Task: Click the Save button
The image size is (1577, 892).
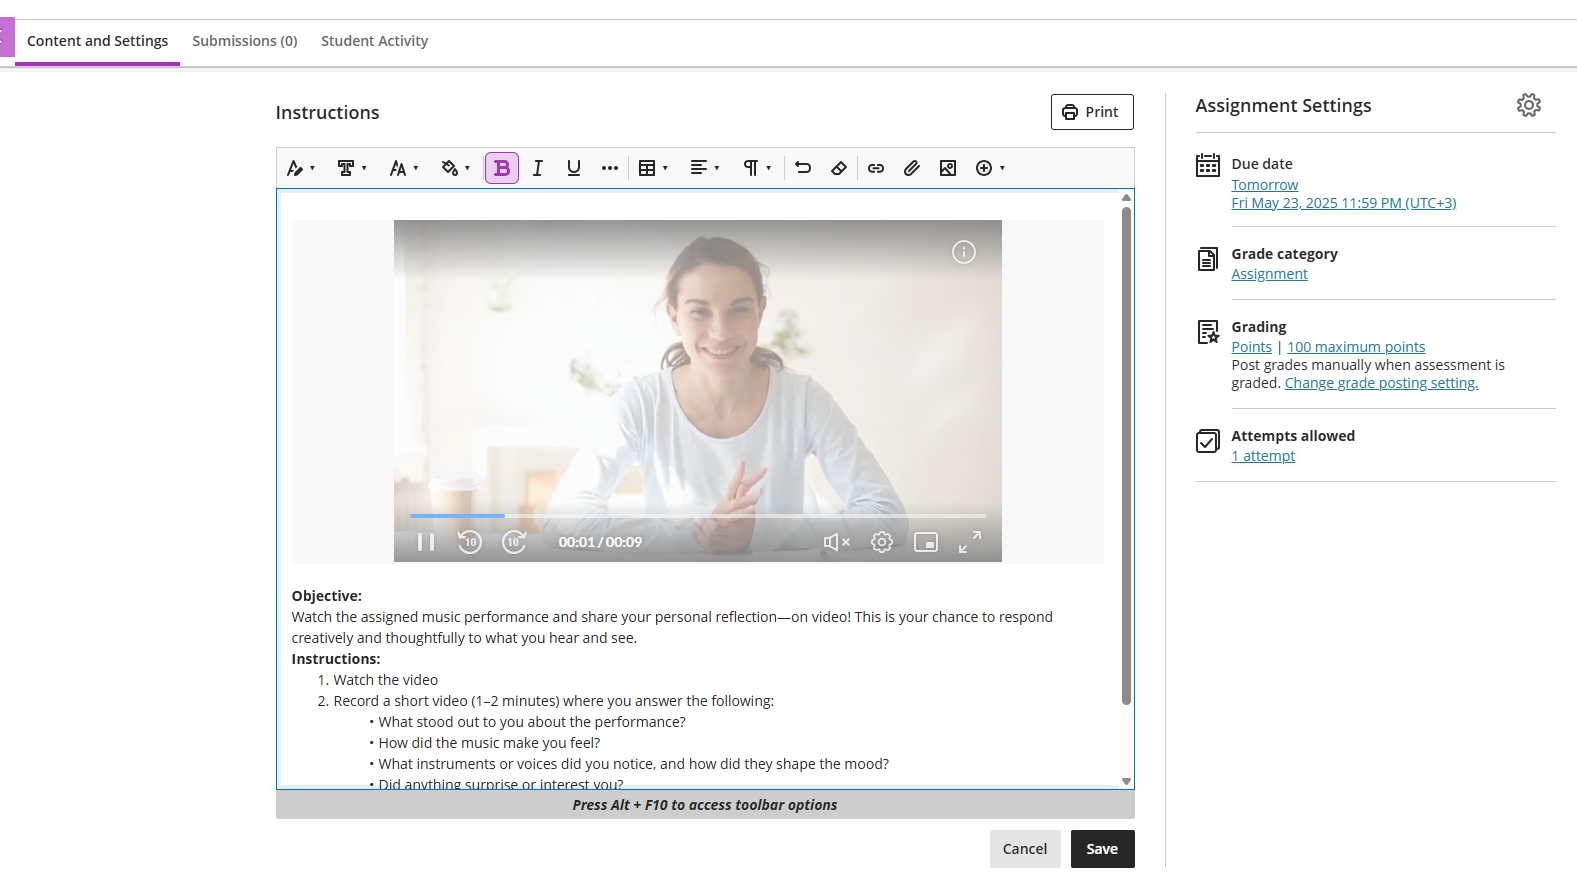Action: [x=1102, y=849]
